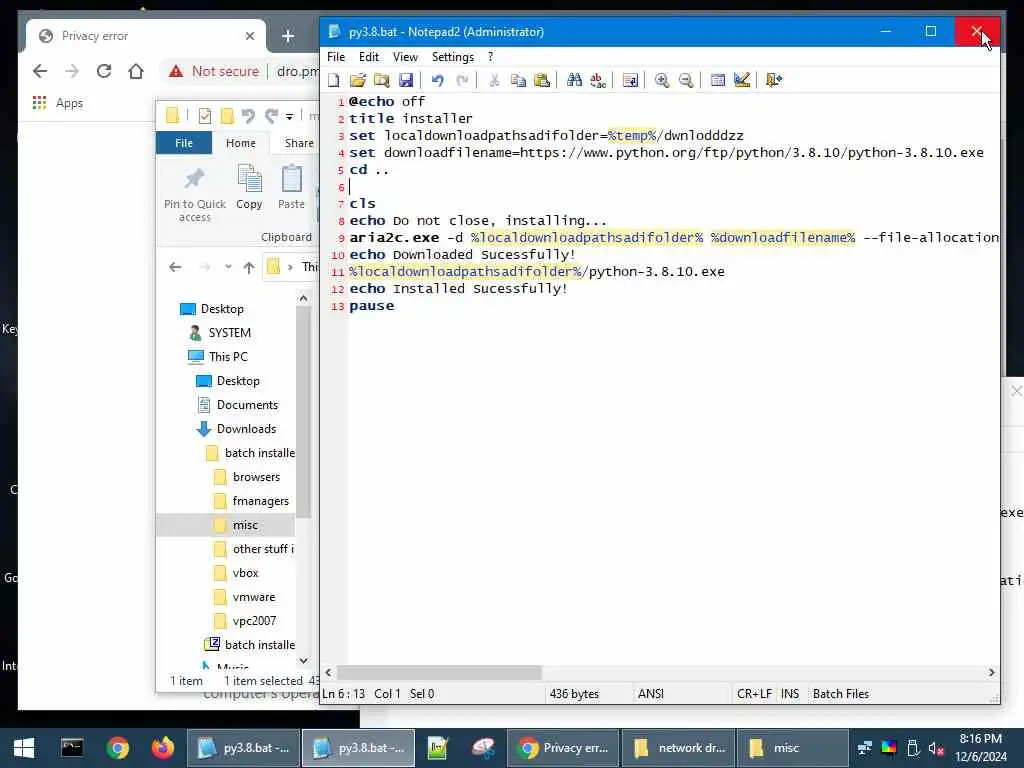Open the File menu in Notepad2
This screenshot has width=1024, height=768.
(x=336, y=57)
